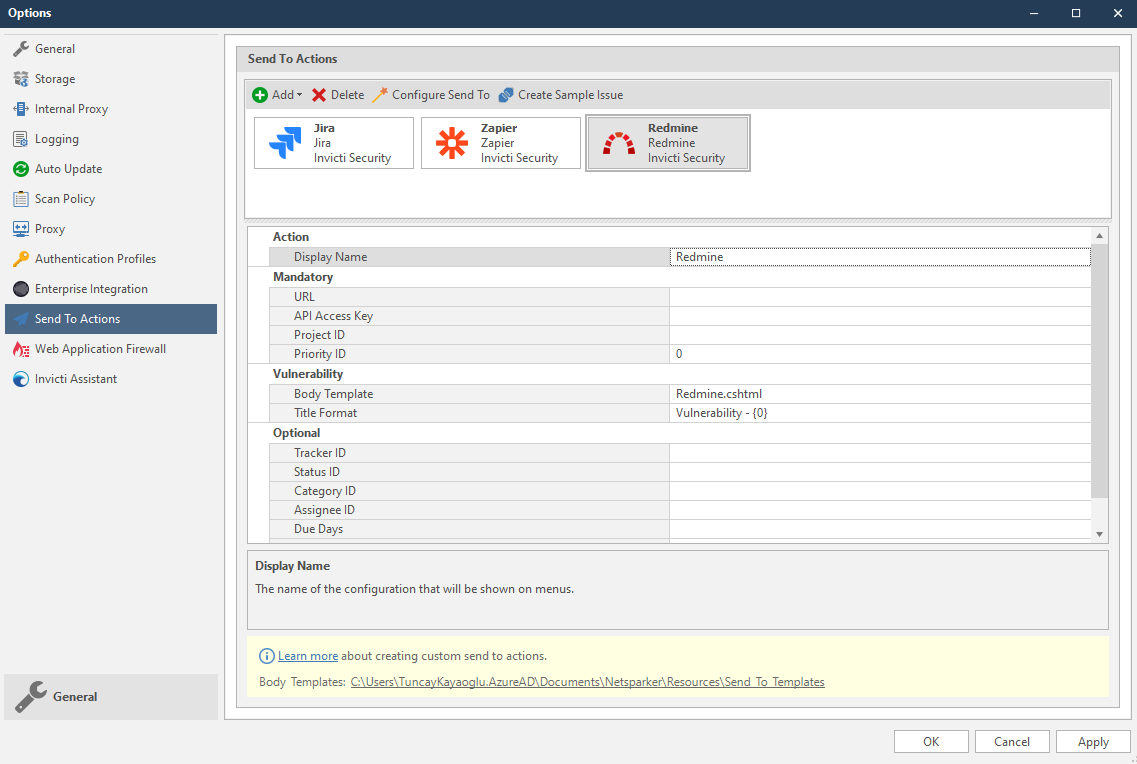Select the Zapier send to action

pyautogui.click(x=500, y=143)
